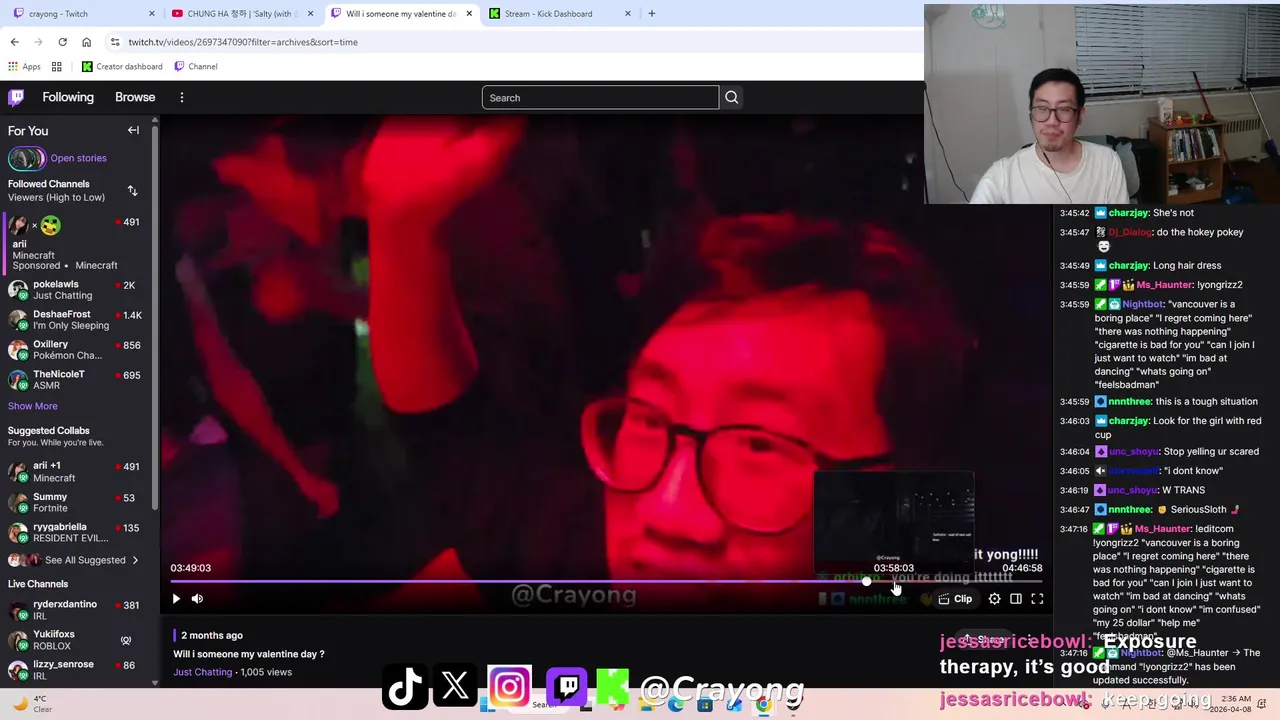Toggle theatre mode in the player
The image size is (1280, 720).
[x=1016, y=599]
